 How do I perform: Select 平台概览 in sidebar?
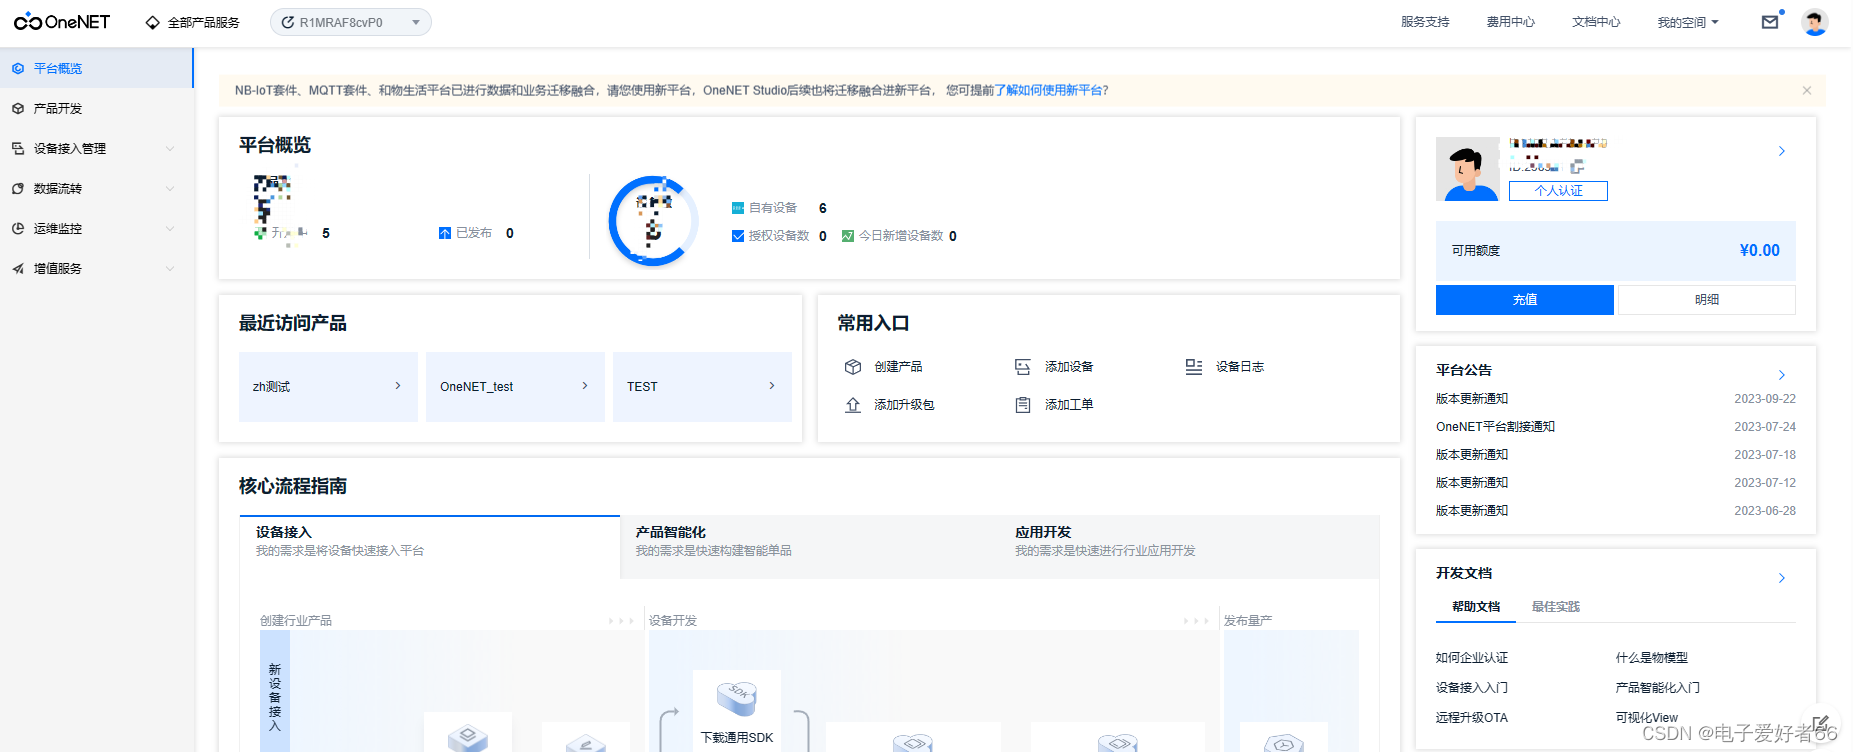tap(96, 68)
